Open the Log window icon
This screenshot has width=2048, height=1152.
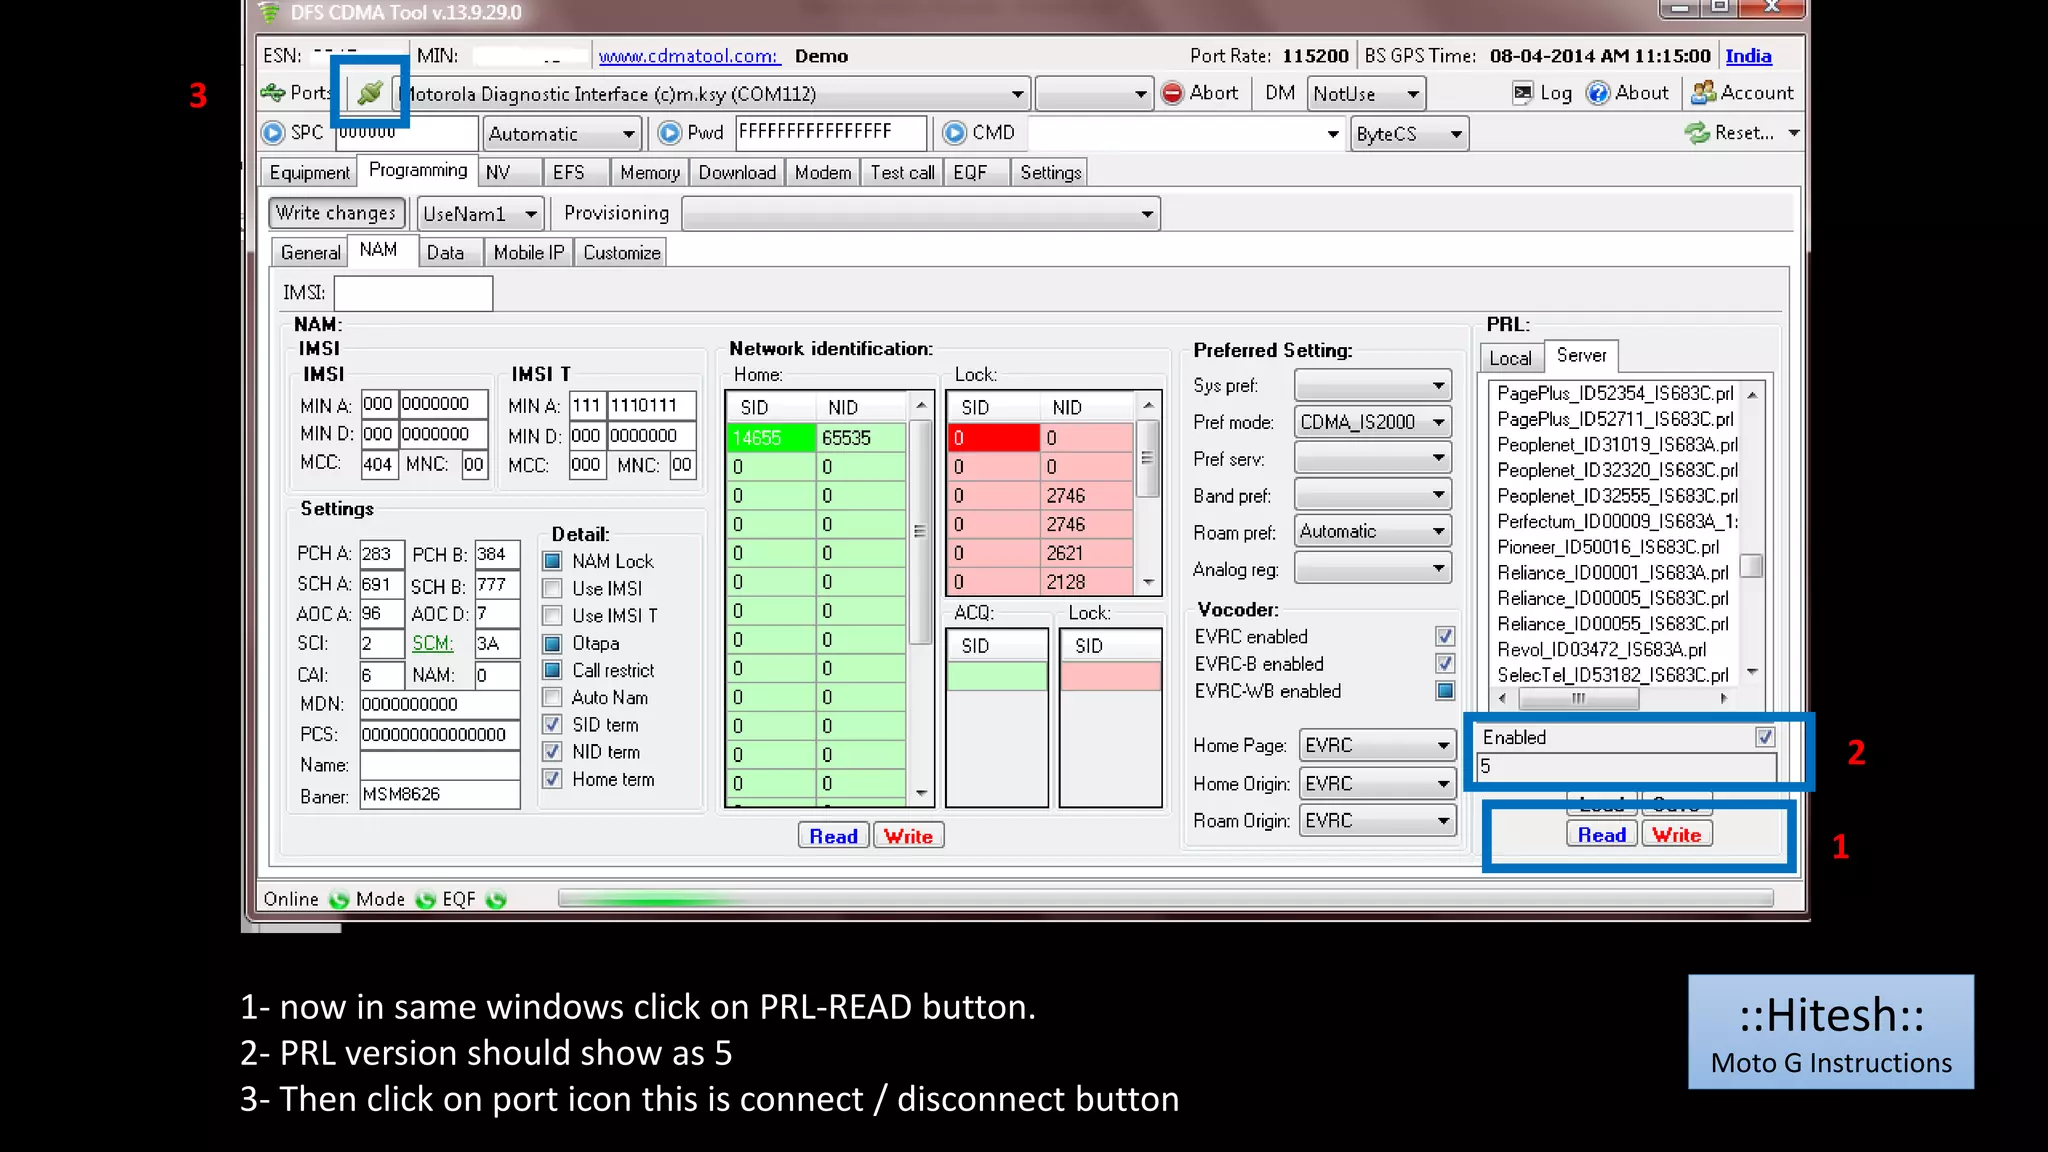1522,93
